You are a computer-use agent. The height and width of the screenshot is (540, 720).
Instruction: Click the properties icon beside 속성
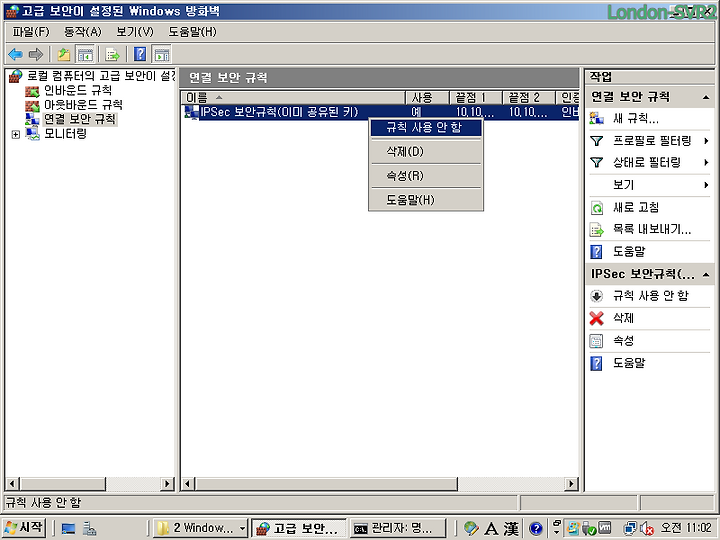tap(596, 341)
